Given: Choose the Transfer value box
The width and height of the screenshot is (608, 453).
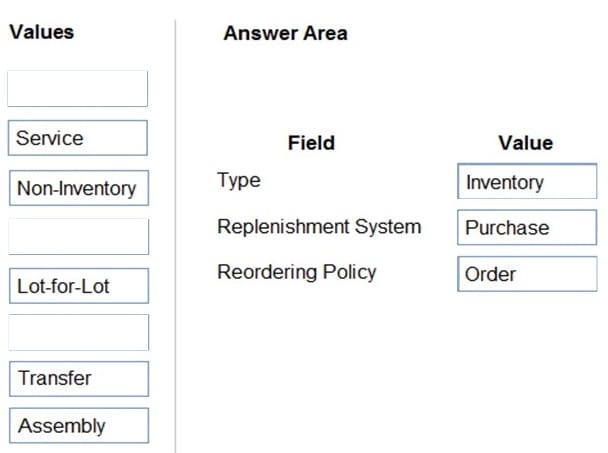Looking at the screenshot, I should pos(77,378).
